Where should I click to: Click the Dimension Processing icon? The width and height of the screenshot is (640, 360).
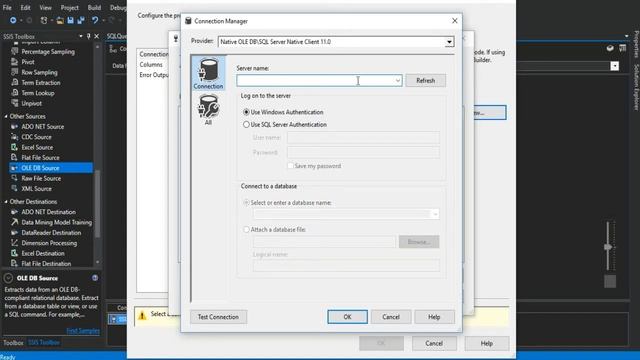pos(15,243)
